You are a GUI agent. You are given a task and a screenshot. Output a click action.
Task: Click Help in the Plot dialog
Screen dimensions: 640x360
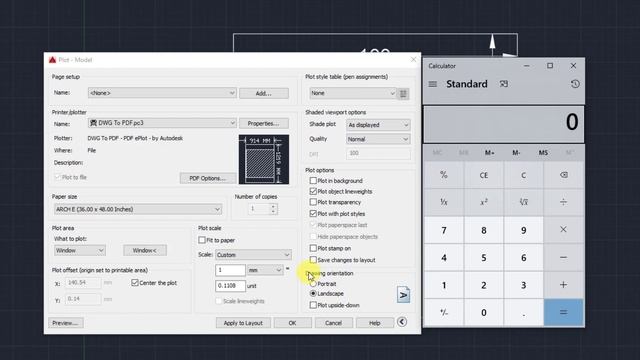point(375,323)
